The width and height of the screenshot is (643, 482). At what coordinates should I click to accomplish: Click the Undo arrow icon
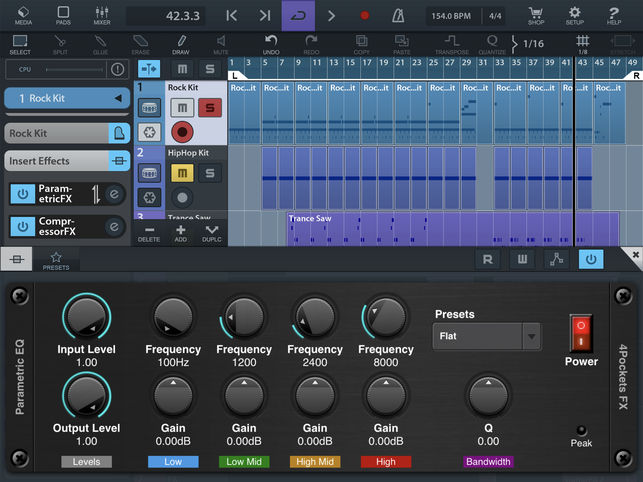(271, 44)
